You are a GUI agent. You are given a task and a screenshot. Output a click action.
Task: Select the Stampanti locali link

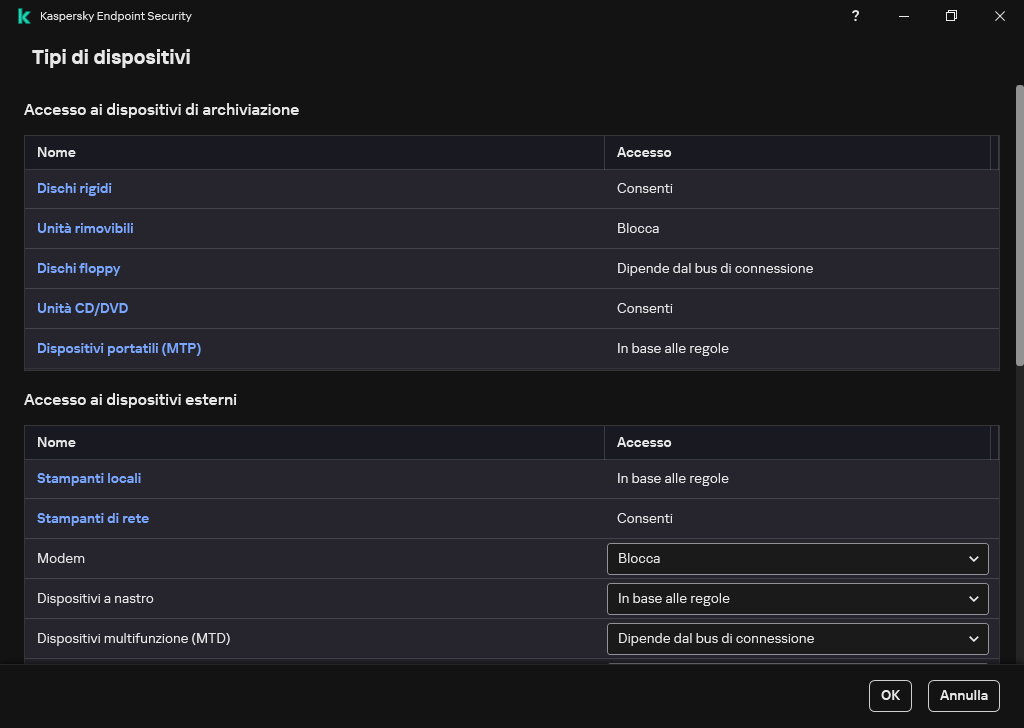pyautogui.click(x=89, y=478)
